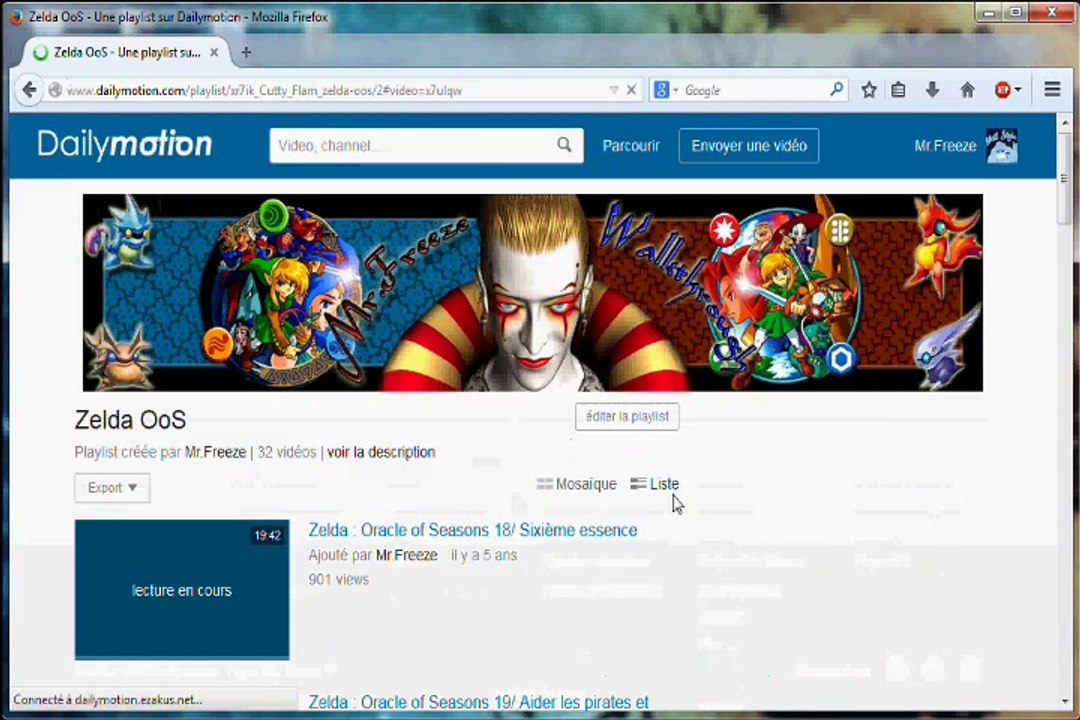Image resolution: width=1080 pixels, height=720 pixels.
Task: Click the 19:42 duration label
Action: pos(268,535)
